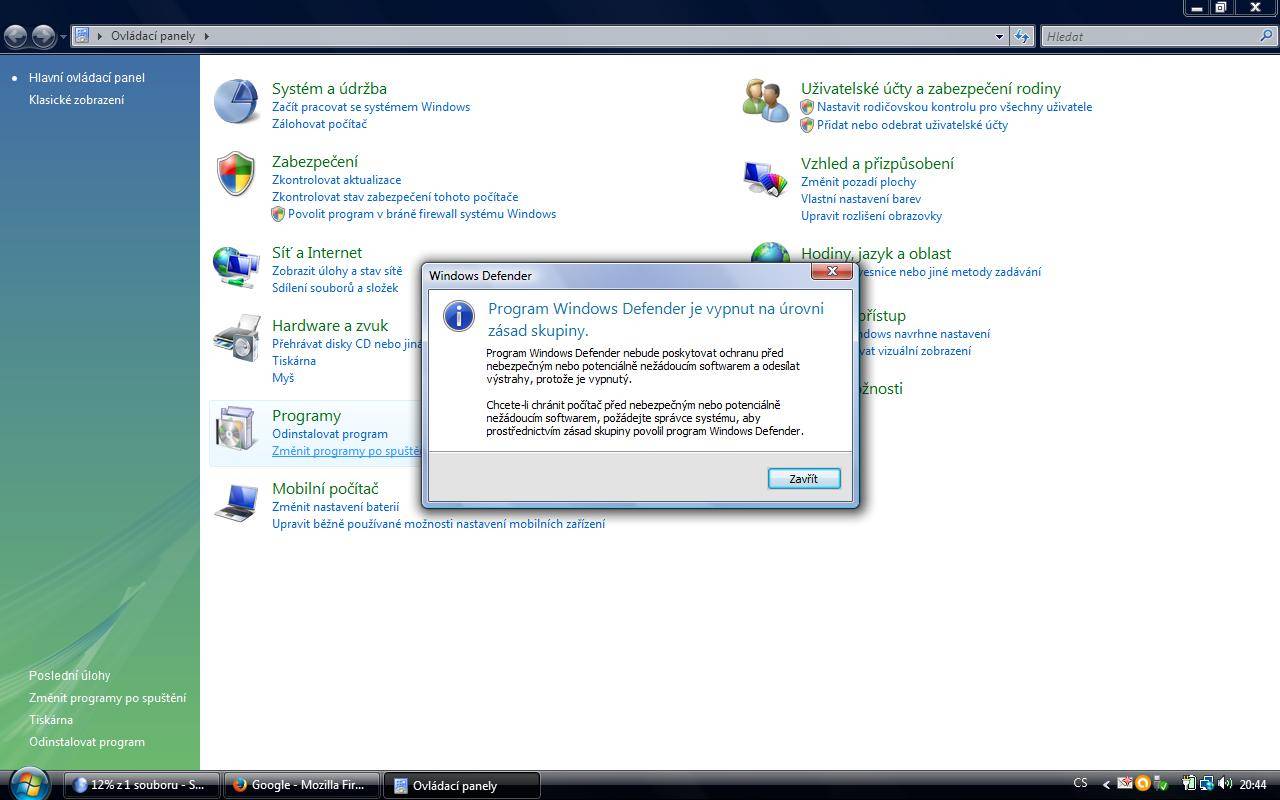Click the search magnifier icon
The image size is (1280, 800).
click(x=1267, y=36)
